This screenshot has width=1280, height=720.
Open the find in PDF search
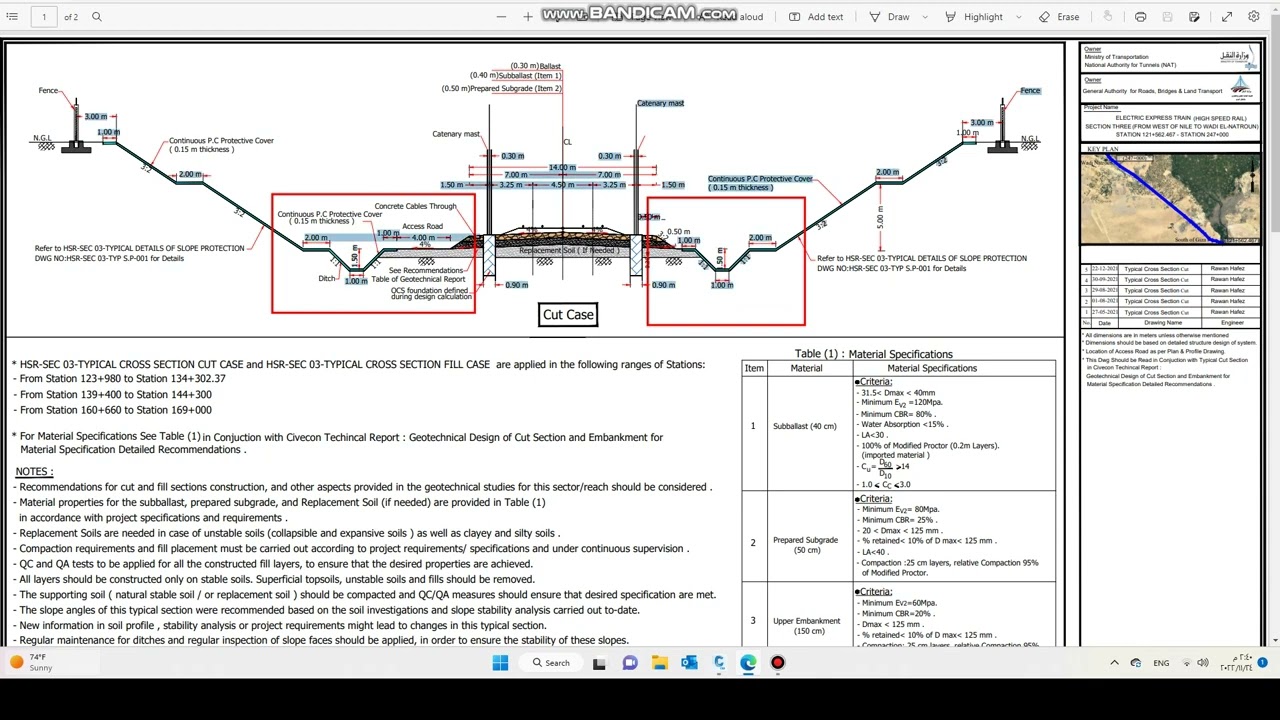tap(97, 17)
